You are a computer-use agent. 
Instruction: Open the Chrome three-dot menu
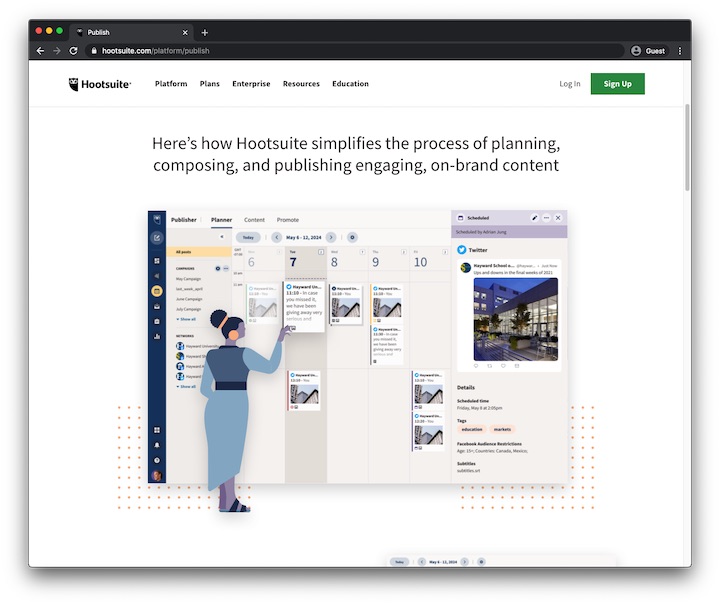pos(680,51)
